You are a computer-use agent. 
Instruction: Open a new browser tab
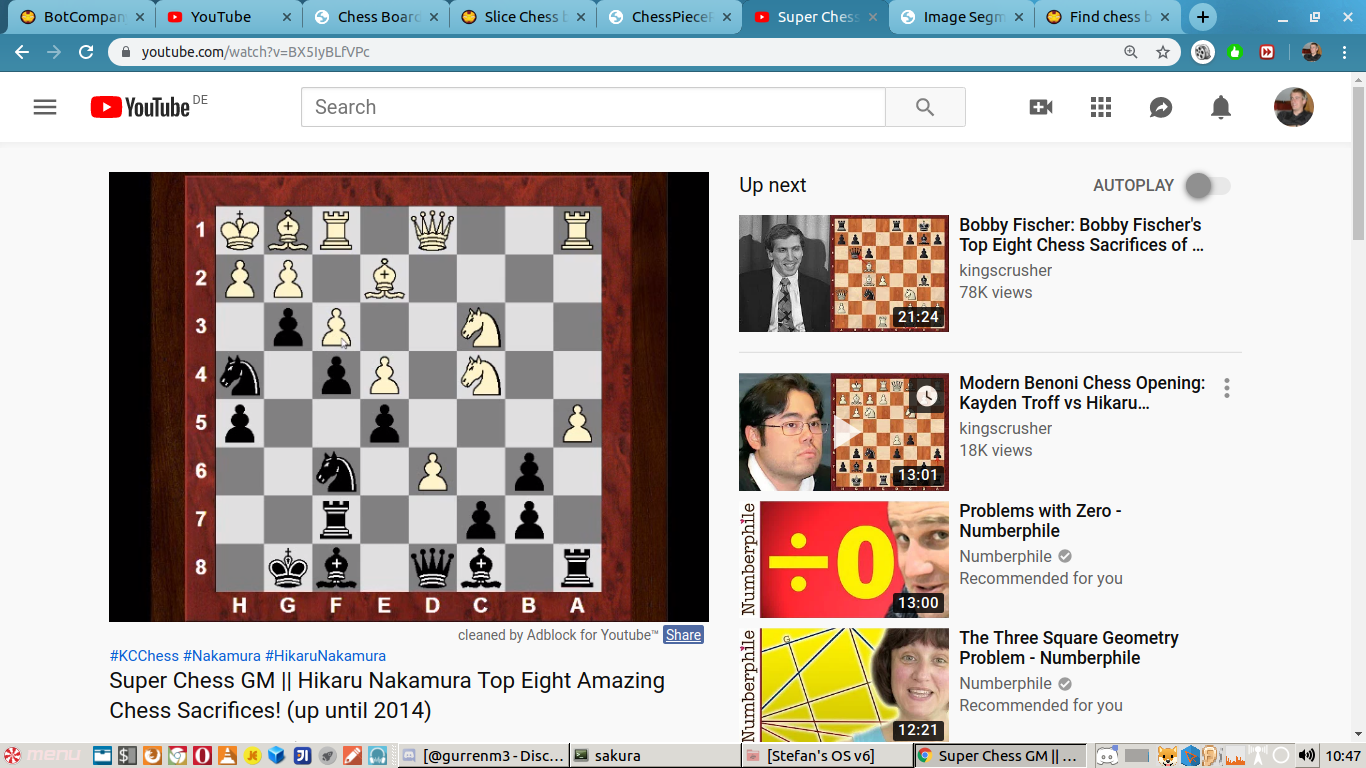click(x=1203, y=17)
